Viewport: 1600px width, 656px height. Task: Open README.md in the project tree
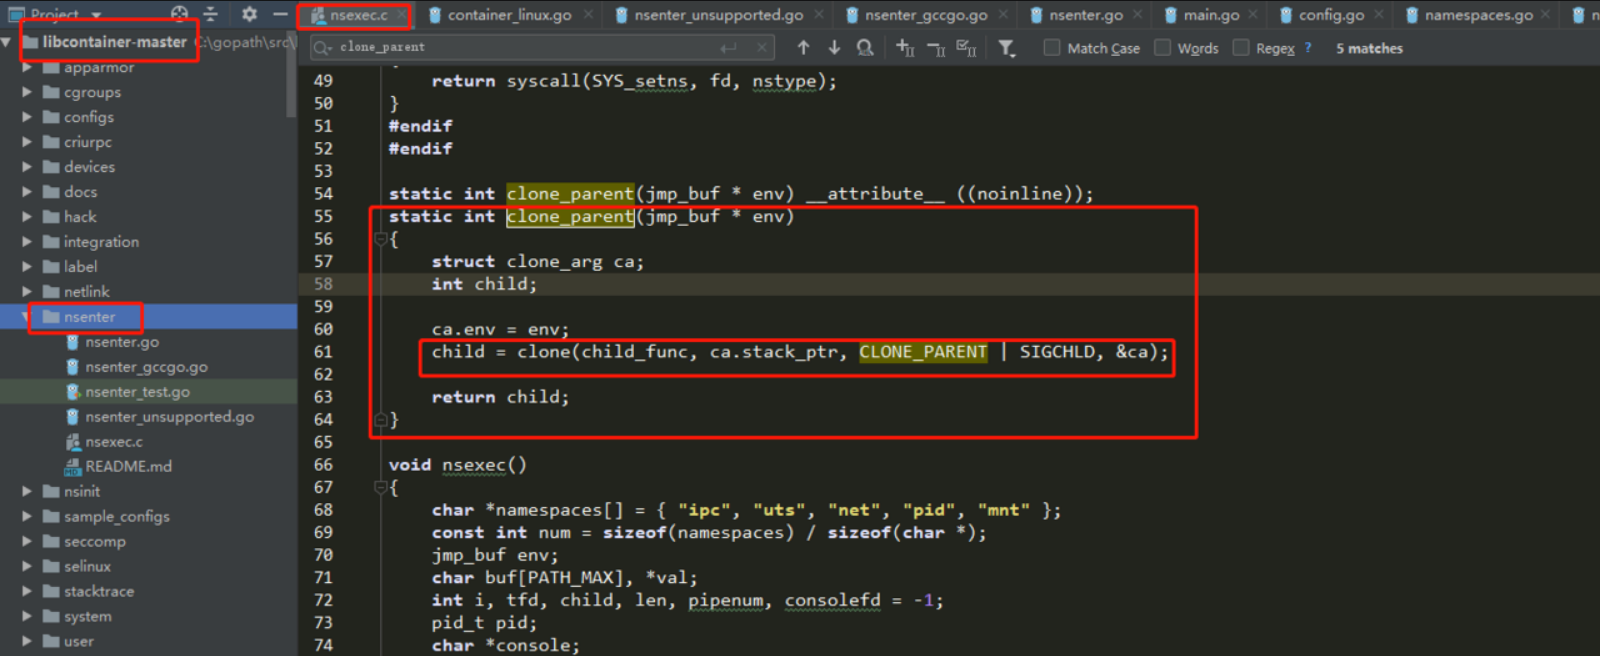coord(128,467)
